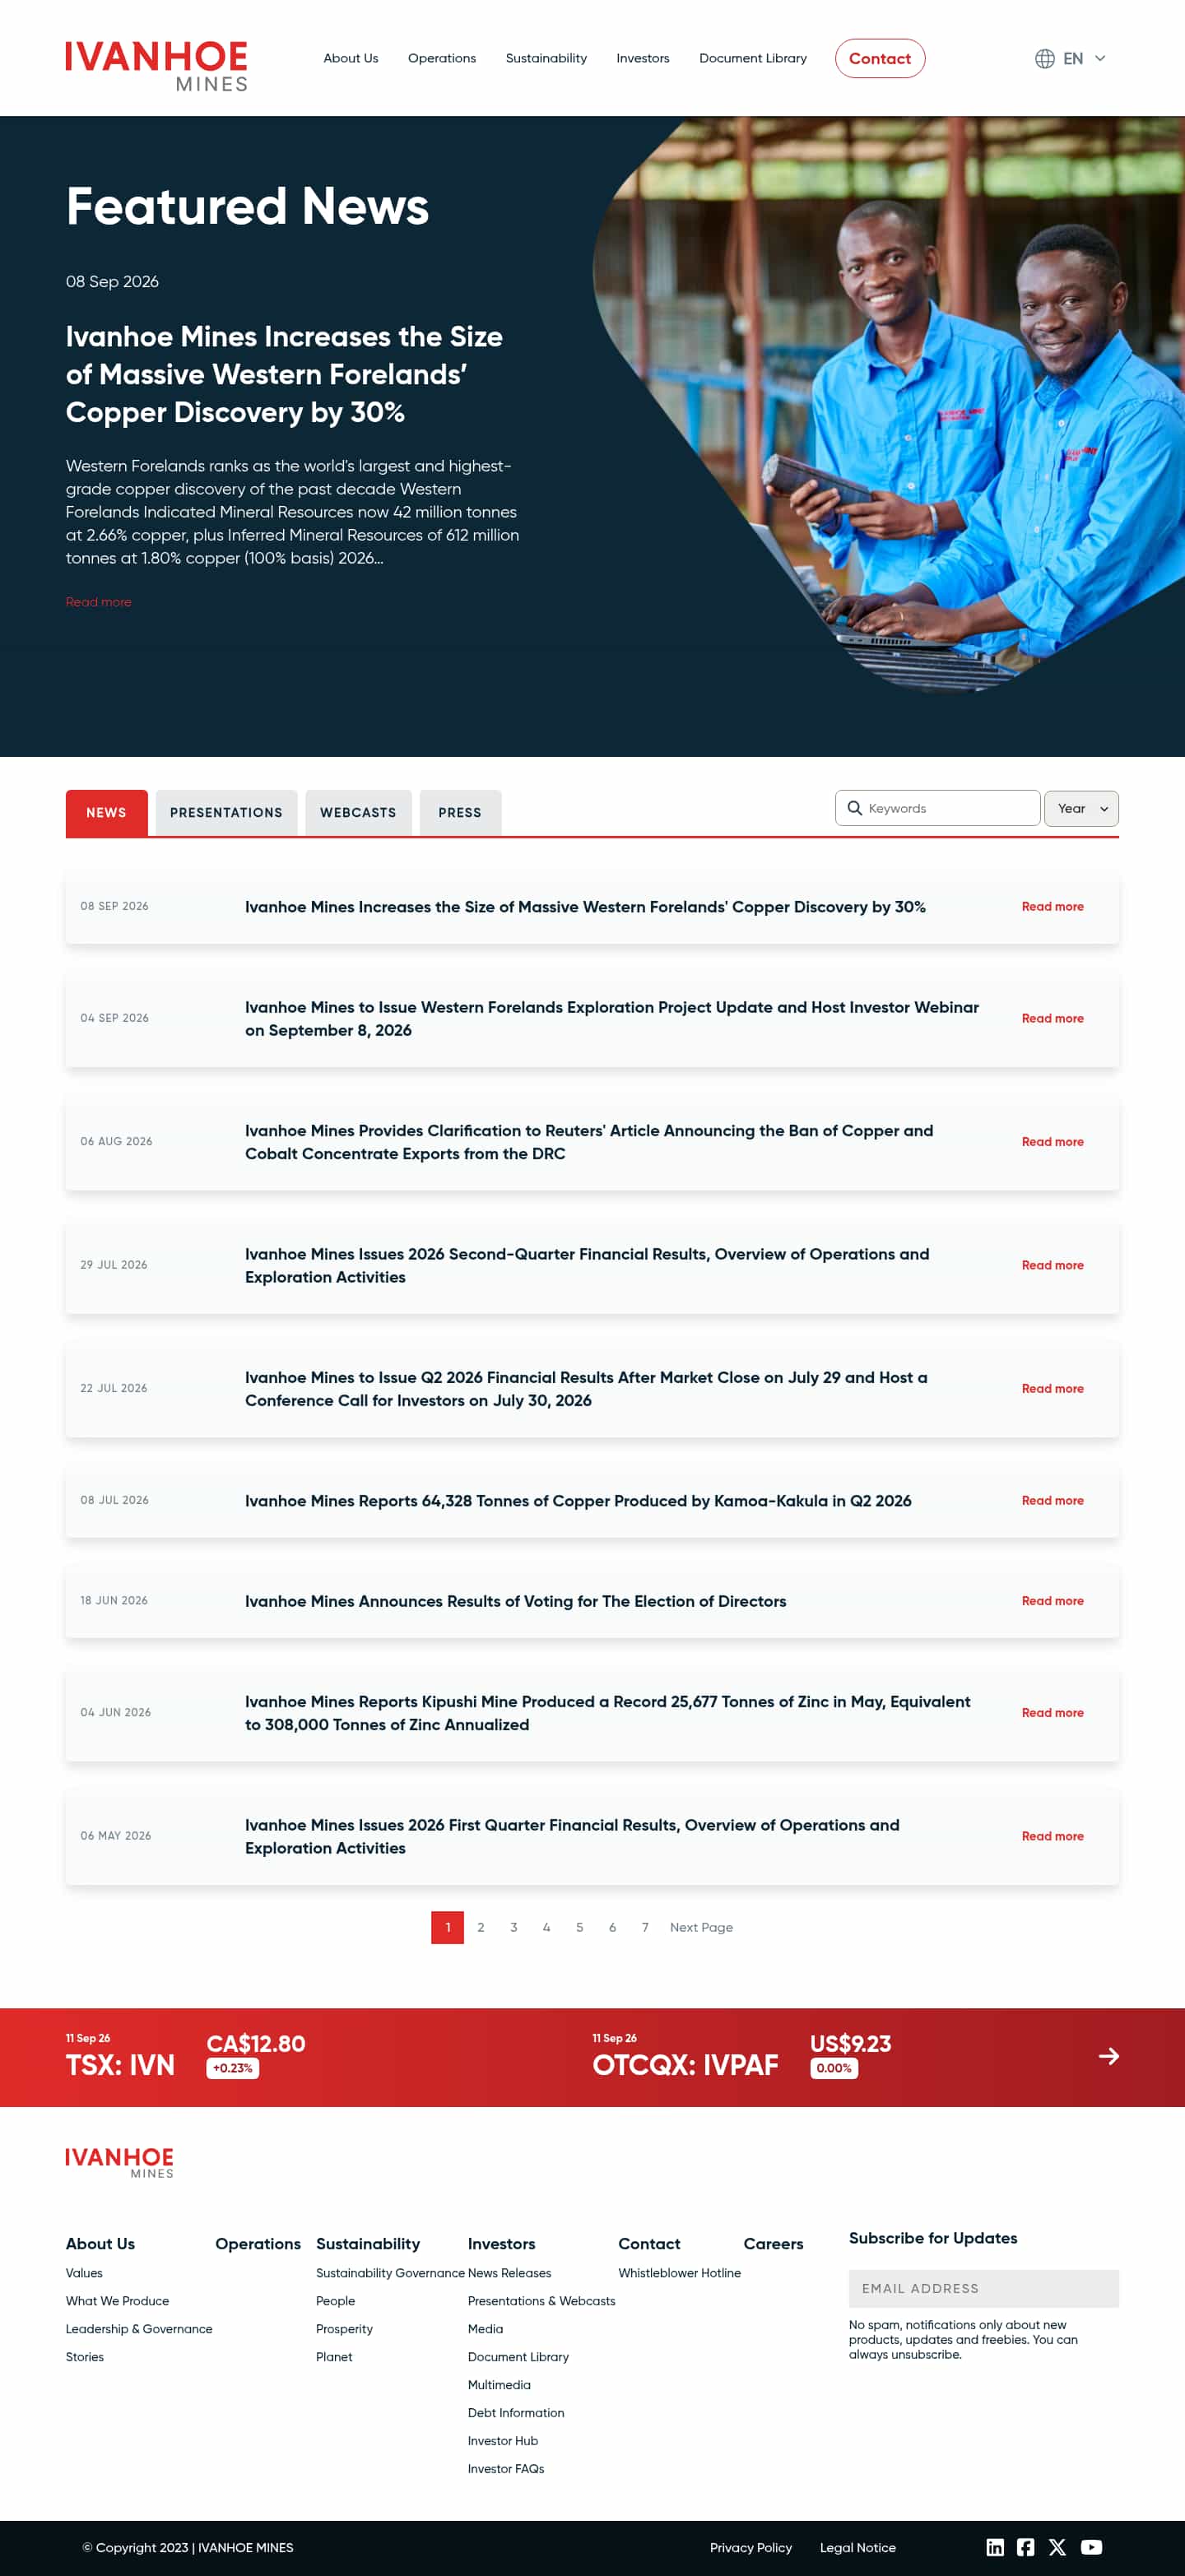Open News Releases in the footer
The image size is (1185, 2576).
pos(509,2273)
